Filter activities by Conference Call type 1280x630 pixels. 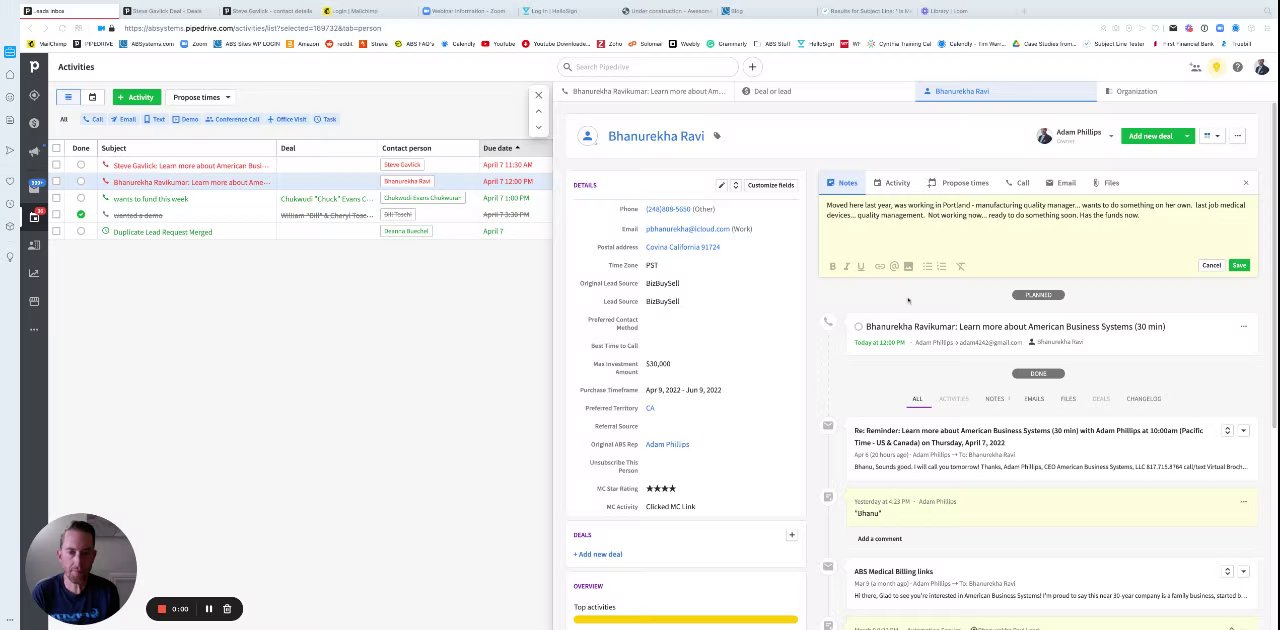232,119
